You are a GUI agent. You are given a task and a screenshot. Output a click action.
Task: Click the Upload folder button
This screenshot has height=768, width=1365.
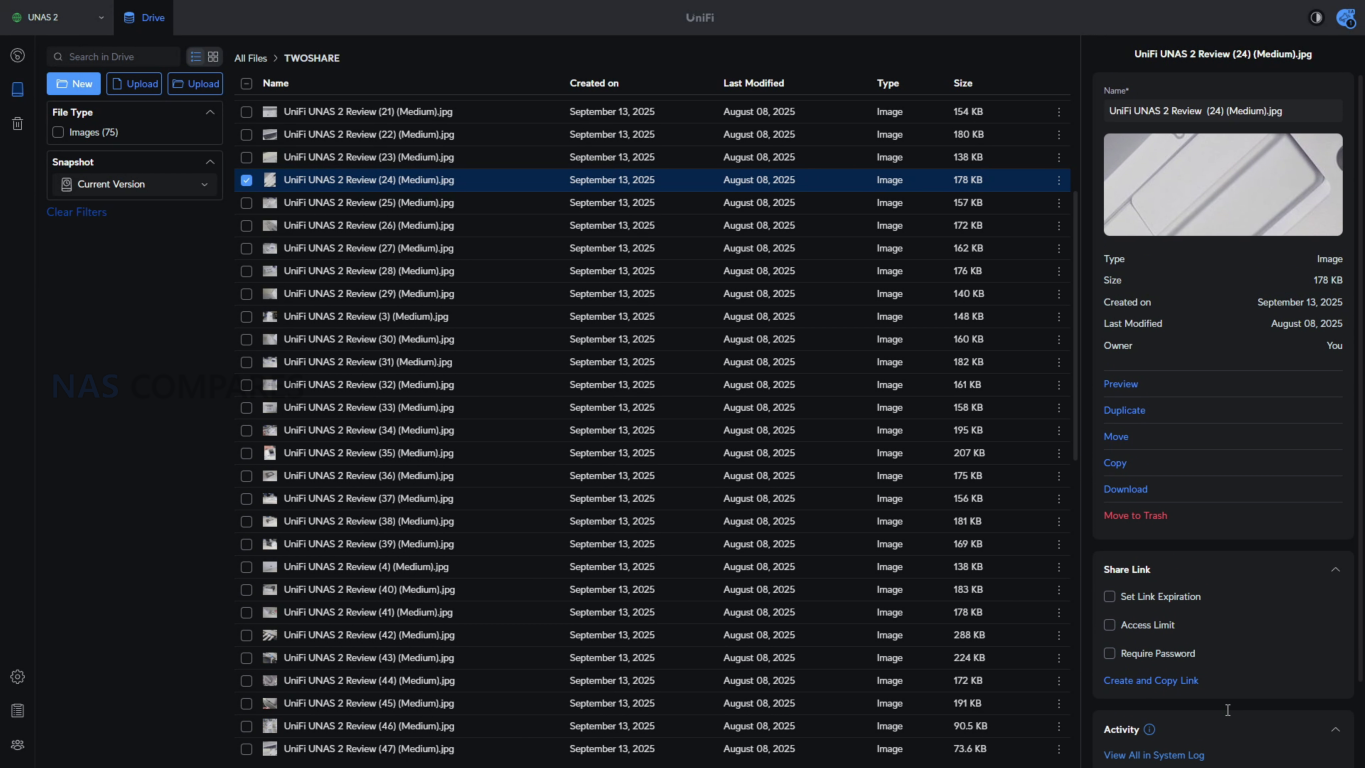[x=195, y=84]
